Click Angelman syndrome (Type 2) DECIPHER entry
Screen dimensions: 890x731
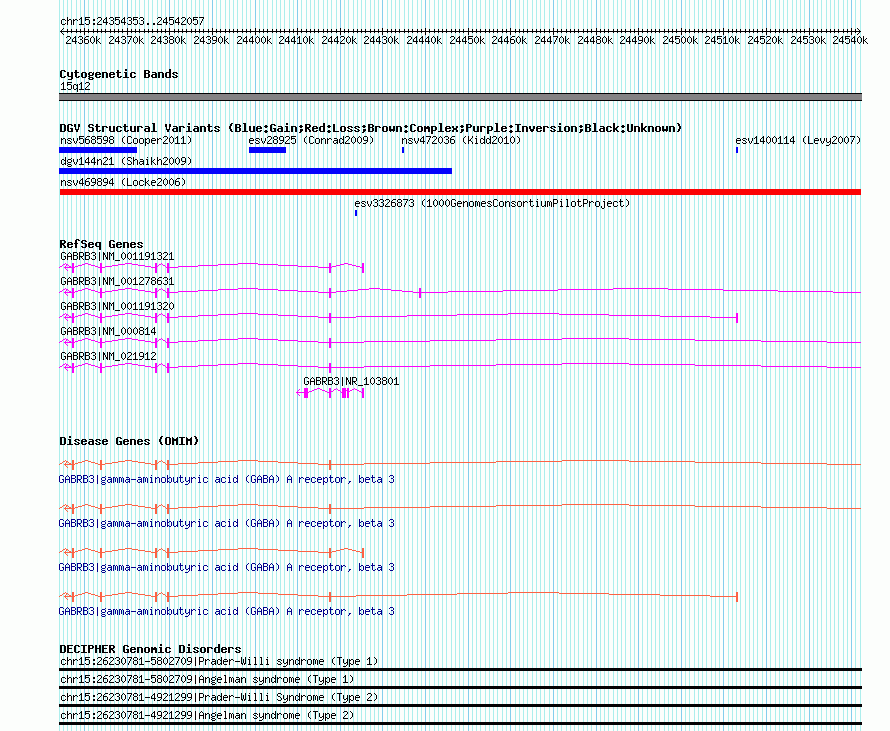(207, 716)
